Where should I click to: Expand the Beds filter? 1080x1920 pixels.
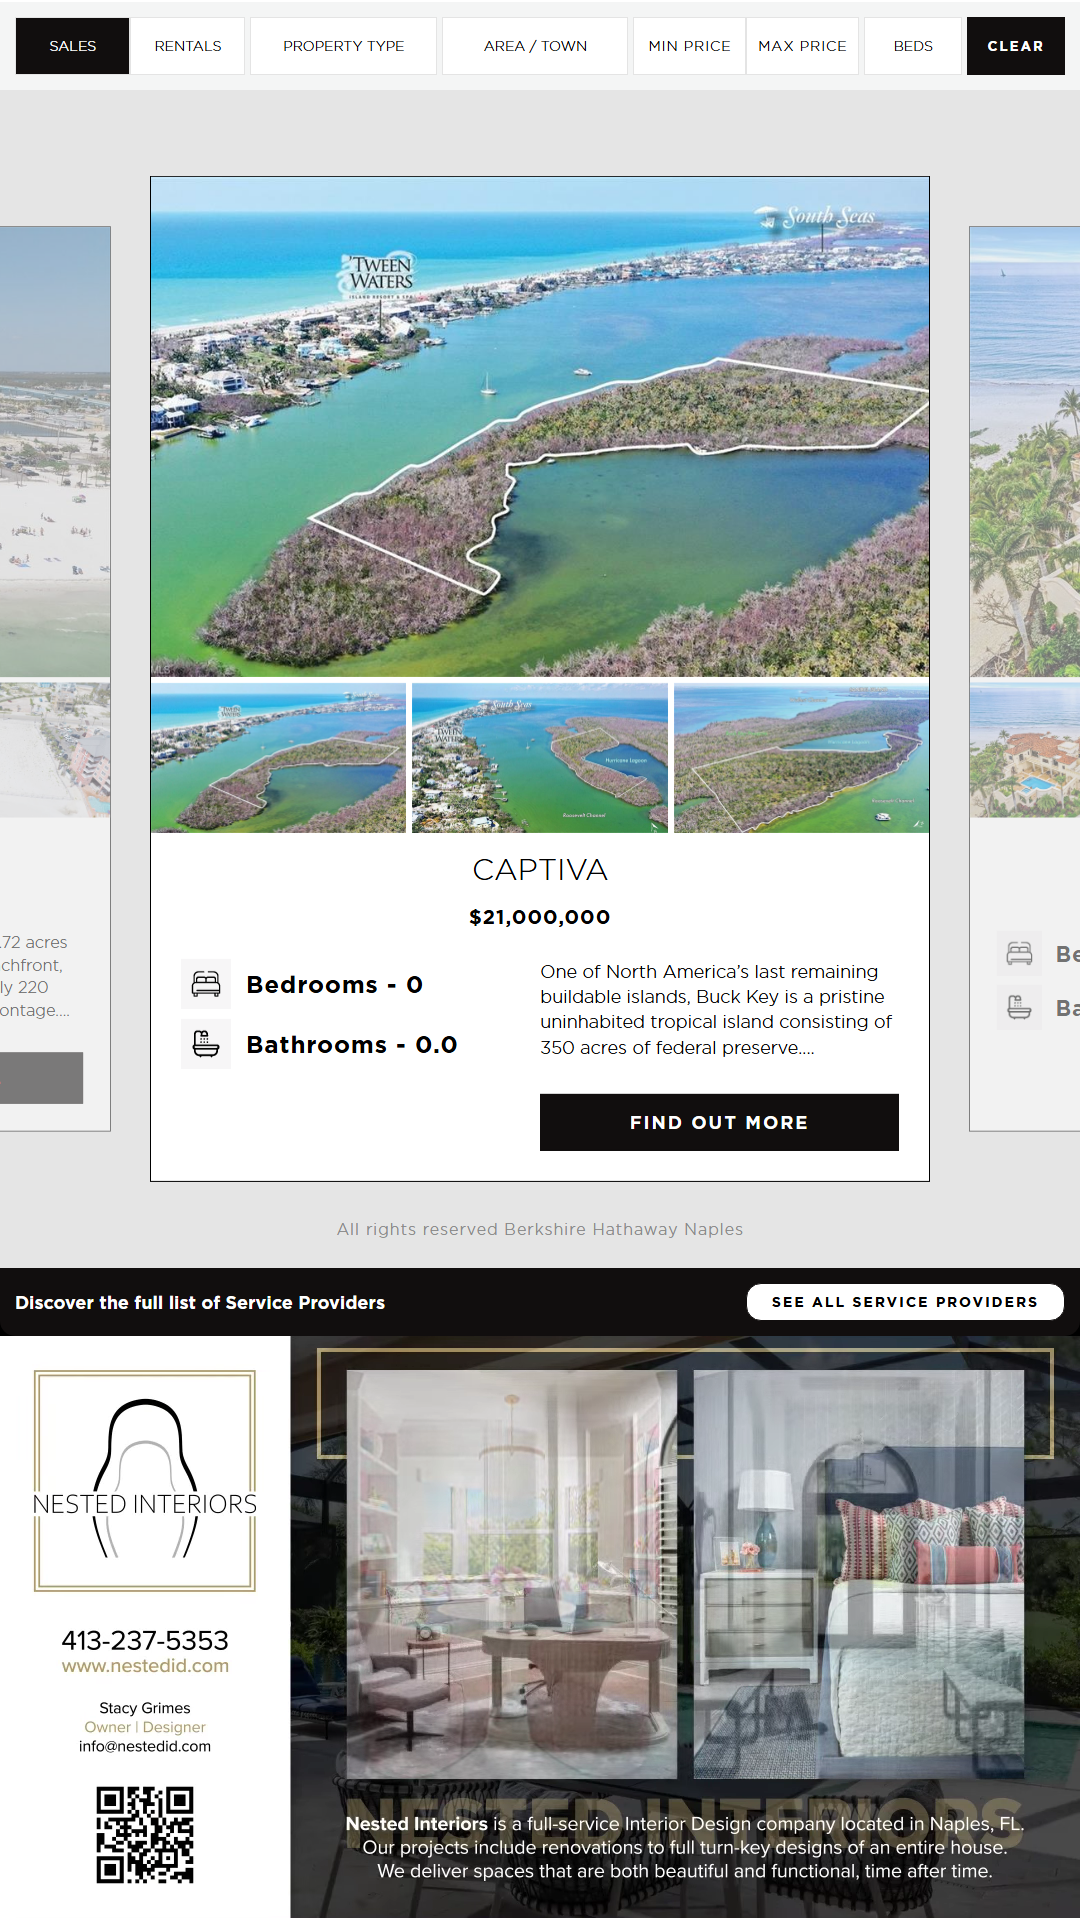click(913, 46)
